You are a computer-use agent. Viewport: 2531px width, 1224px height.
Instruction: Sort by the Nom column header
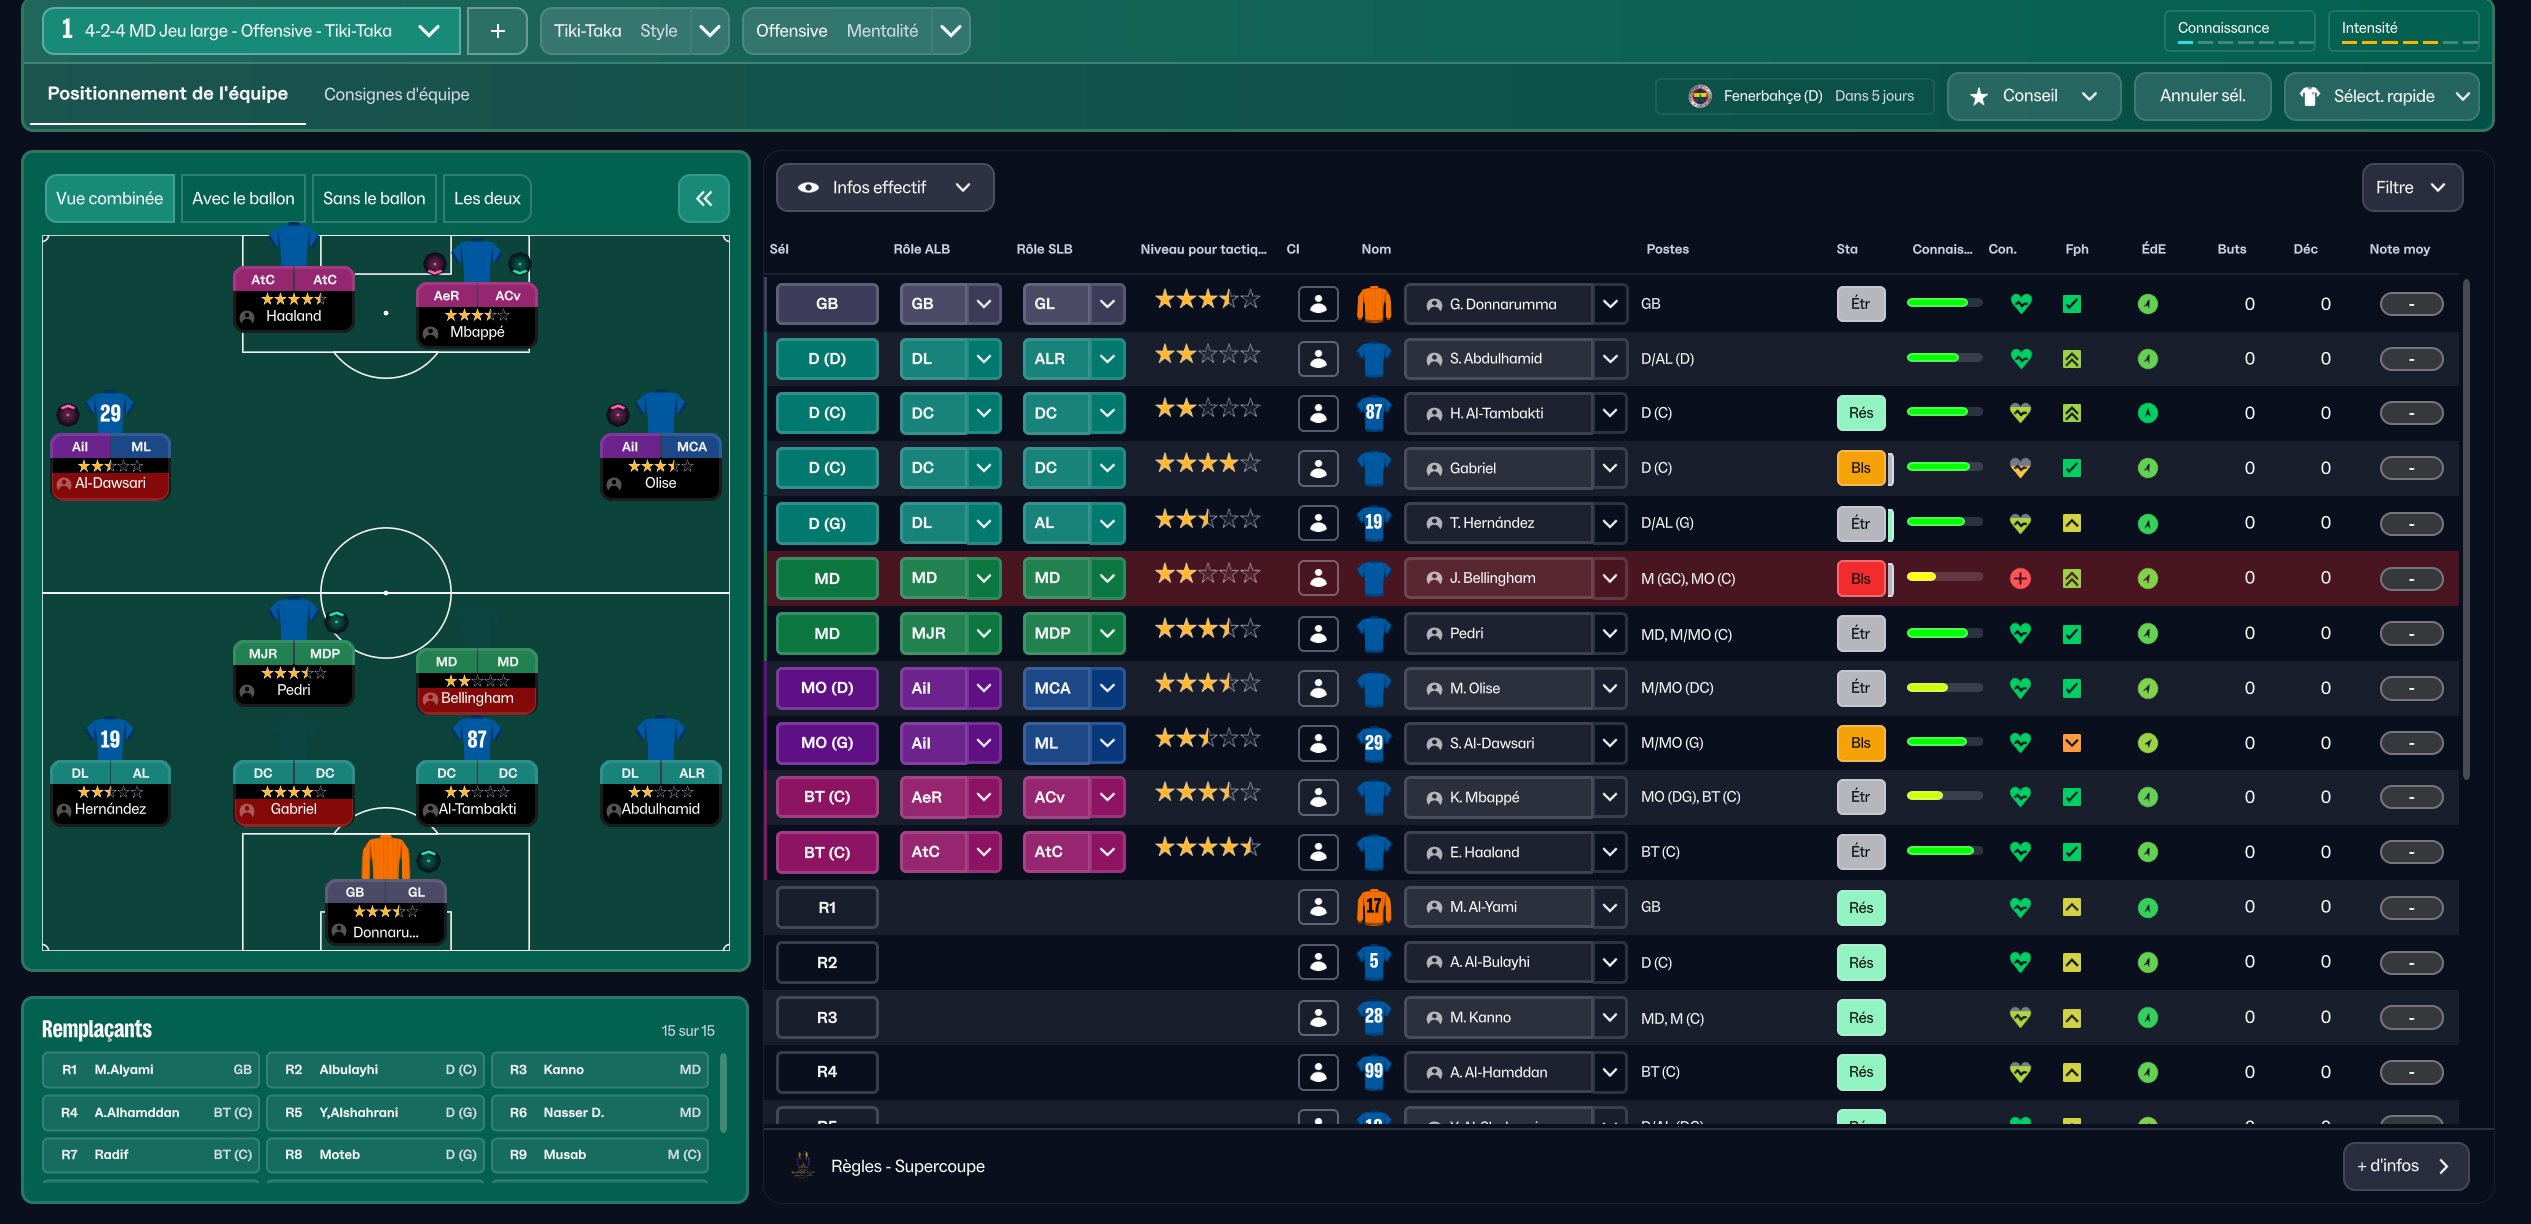pyautogui.click(x=1376, y=249)
